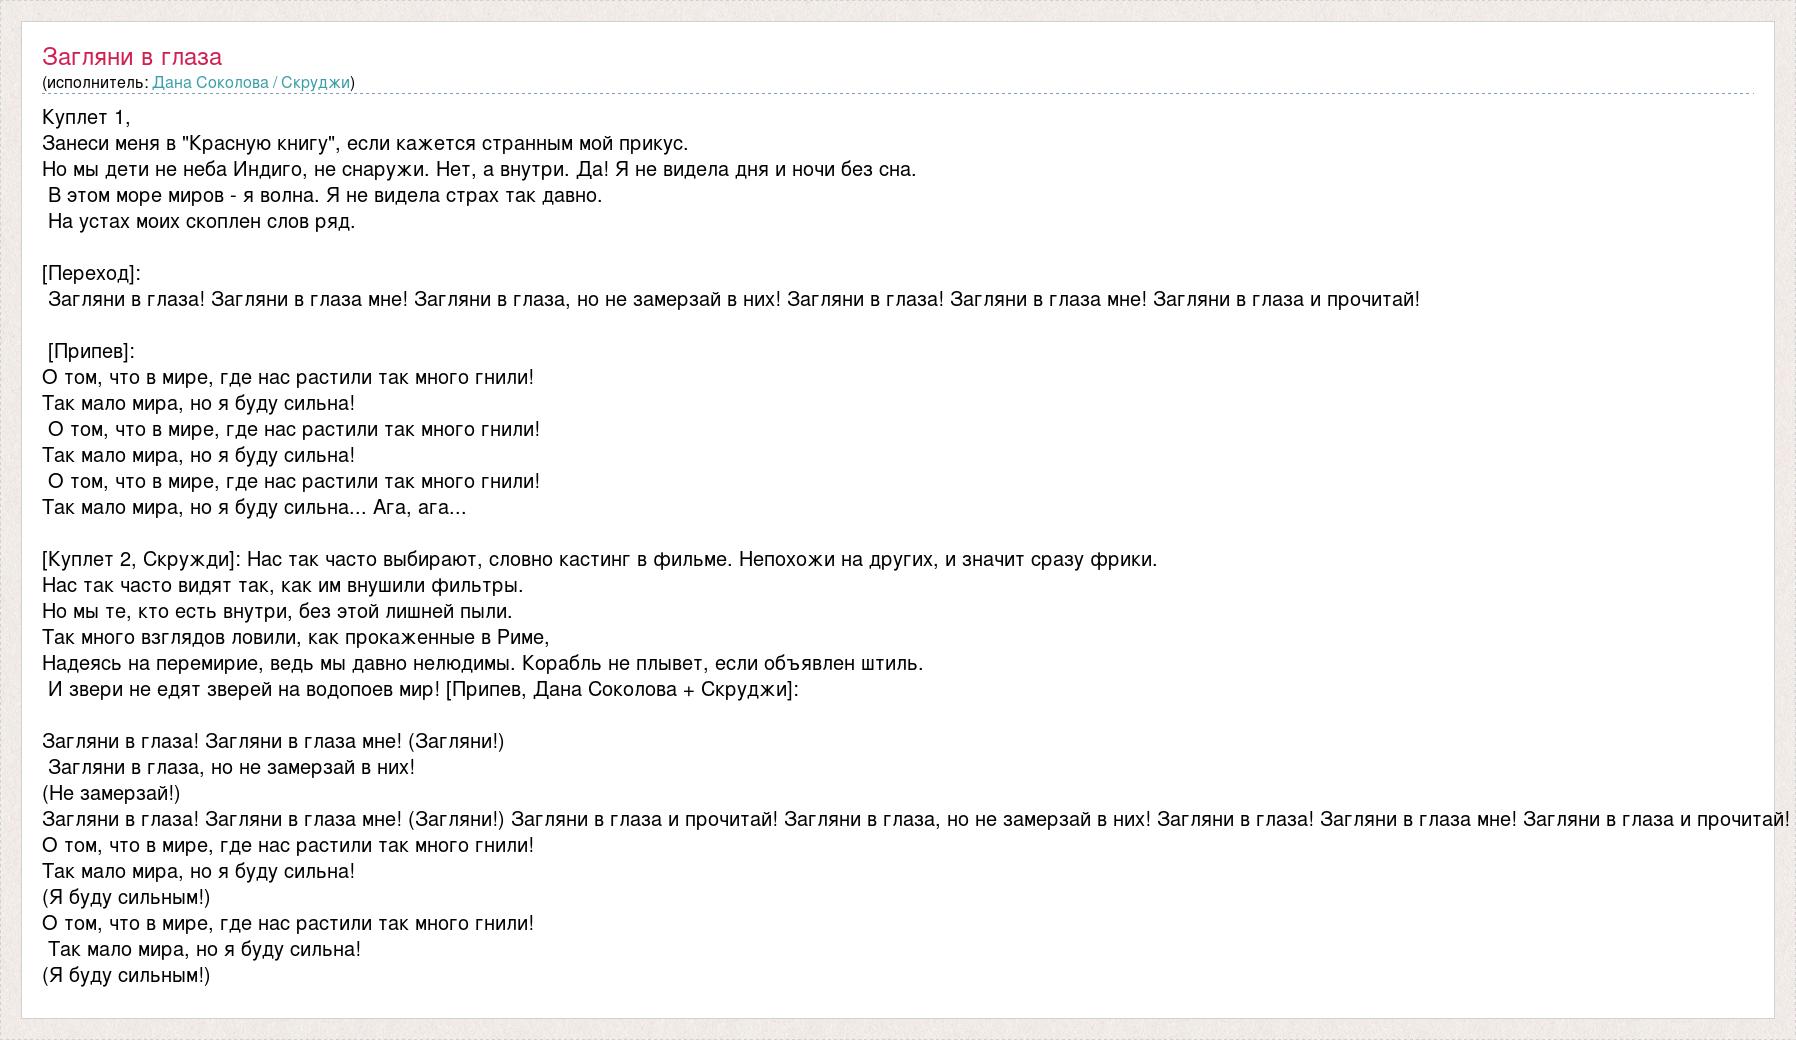Viewport: 1796px width, 1040px height.
Task: Click the line "На устах моих скоплен слов ряд"
Action: (x=201, y=221)
